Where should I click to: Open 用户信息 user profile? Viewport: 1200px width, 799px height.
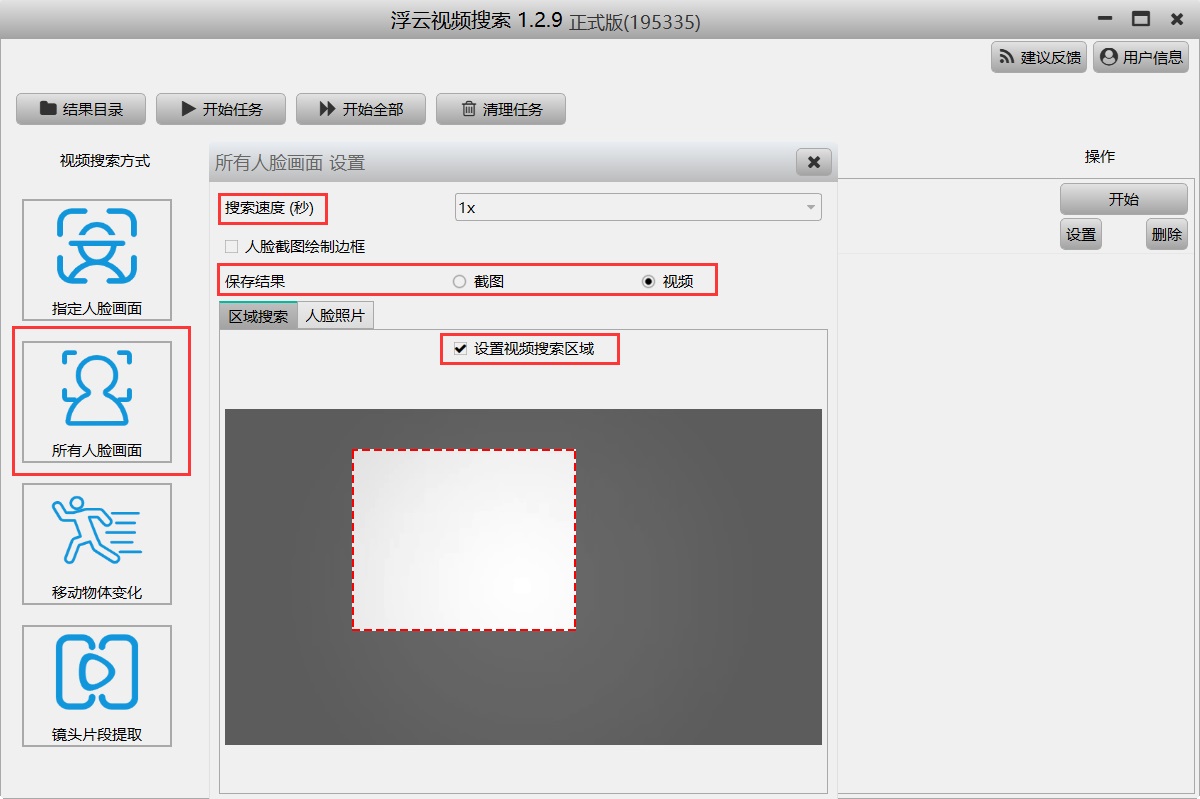(1141, 57)
